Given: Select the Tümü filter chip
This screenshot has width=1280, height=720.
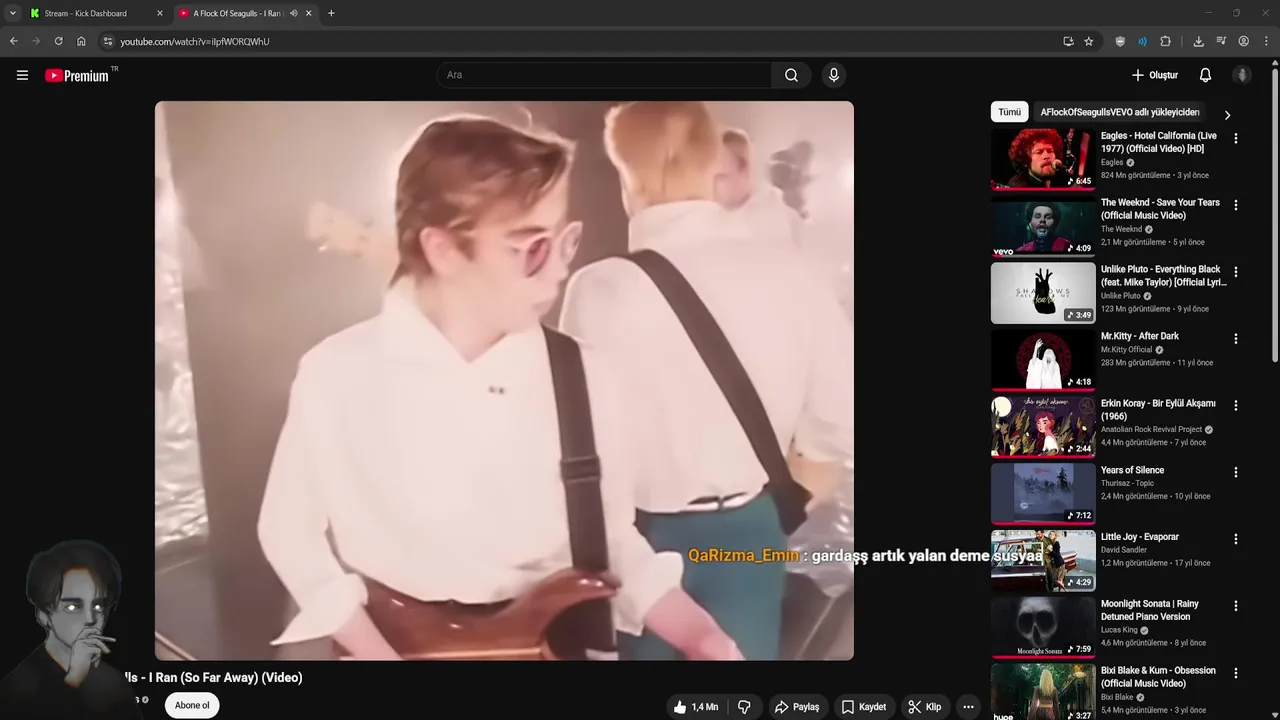Looking at the screenshot, I should click(1009, 112).
